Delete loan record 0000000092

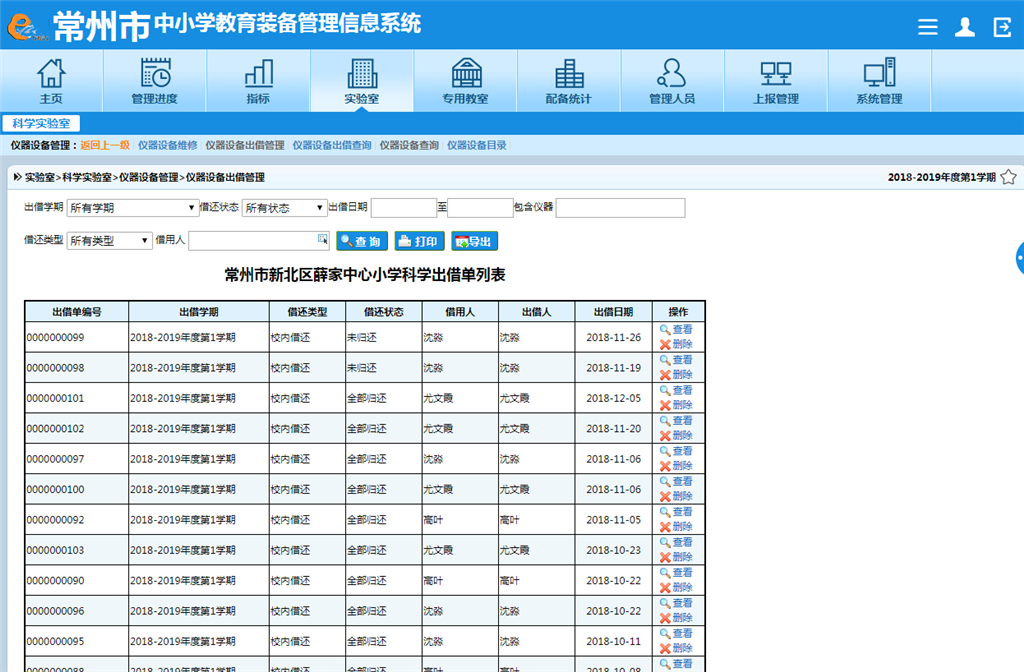point(677,527)
